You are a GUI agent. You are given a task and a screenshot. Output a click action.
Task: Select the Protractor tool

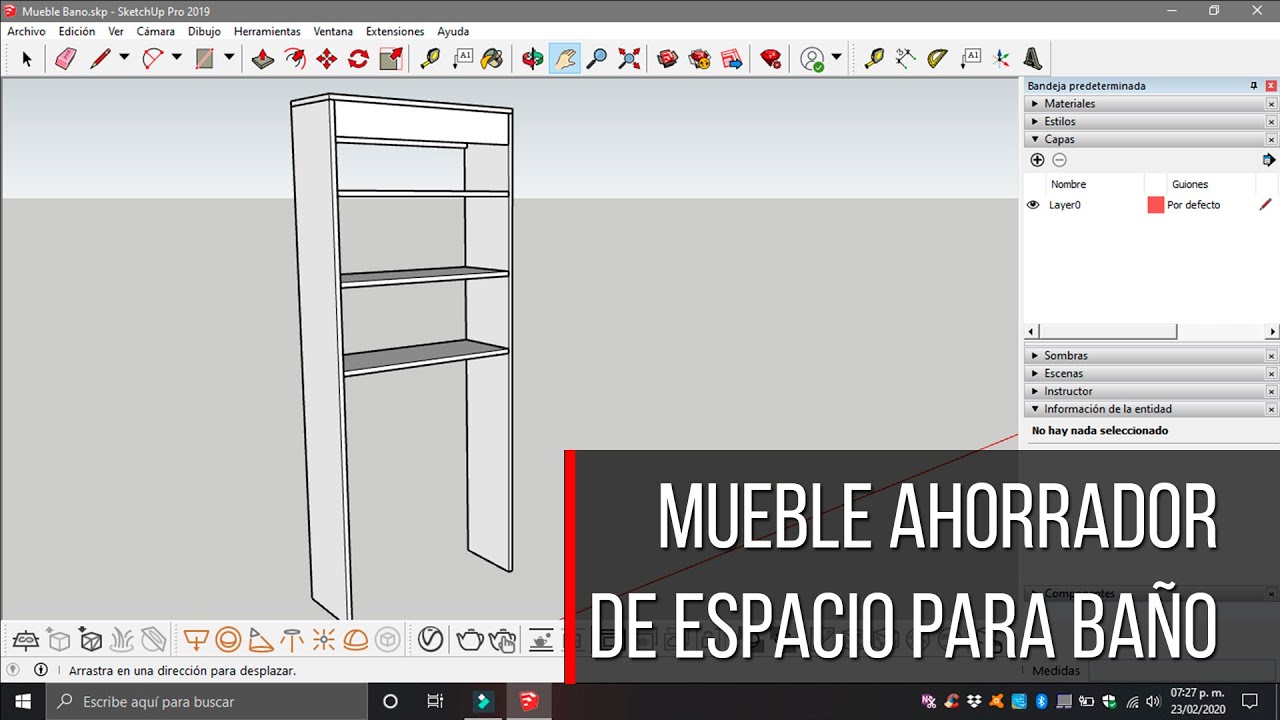click(x=937, y=59)
